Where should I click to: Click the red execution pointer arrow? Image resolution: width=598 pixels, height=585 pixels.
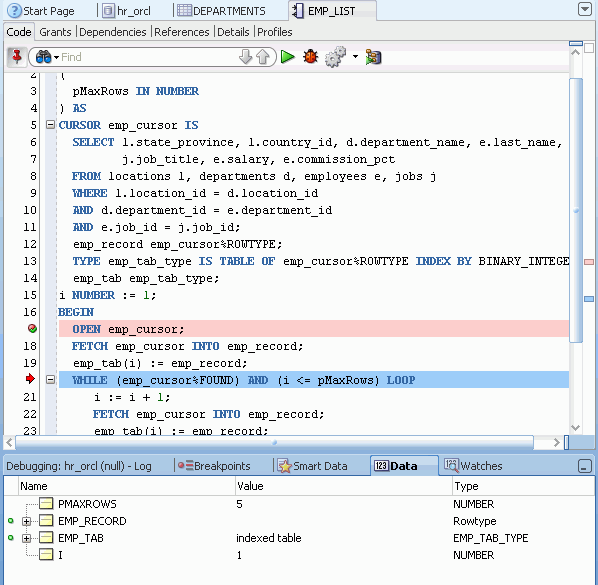click(x=30, y=379)
